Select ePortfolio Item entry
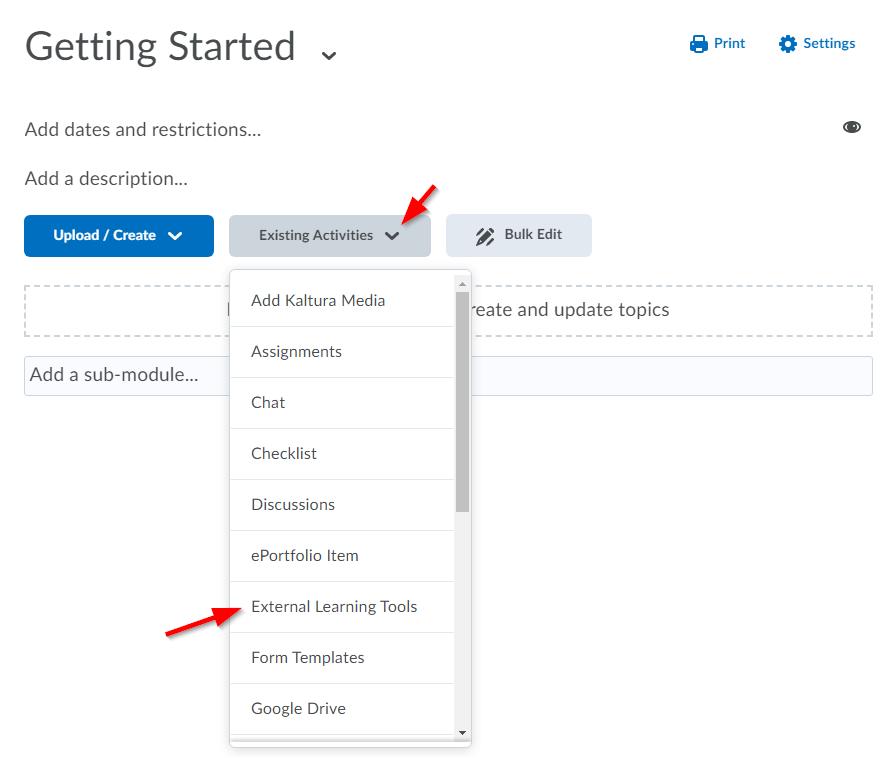 point(305,556)
